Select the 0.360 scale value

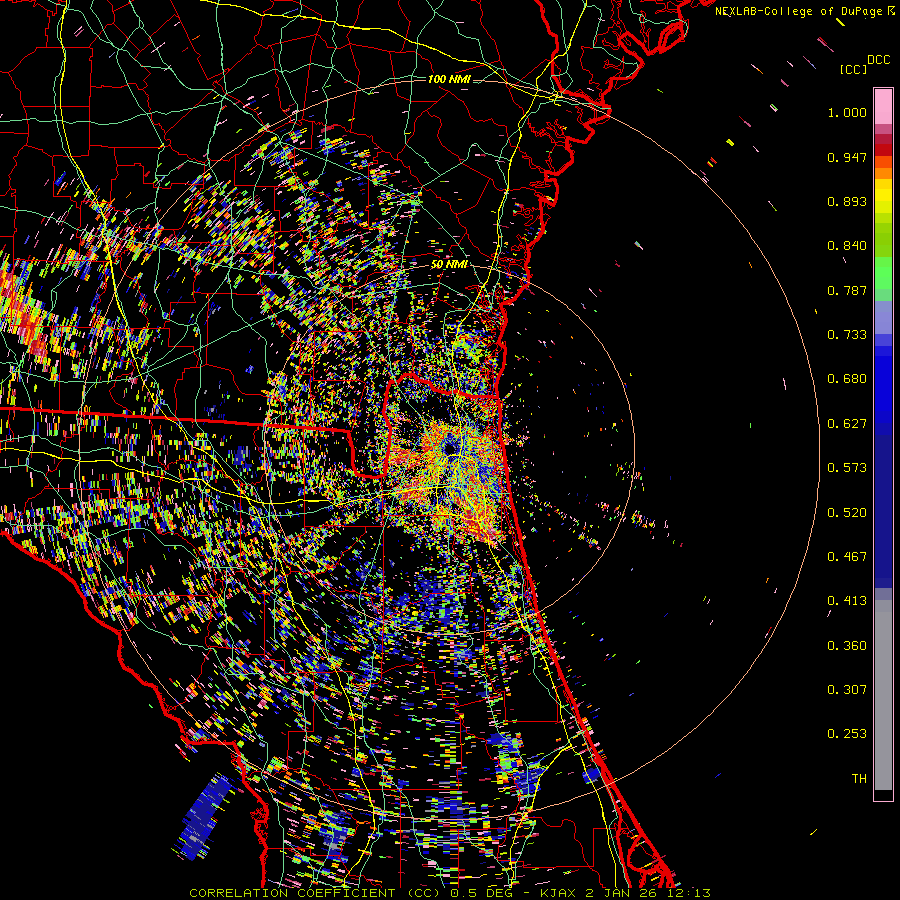pyautogui.click(x=847, y=646)
